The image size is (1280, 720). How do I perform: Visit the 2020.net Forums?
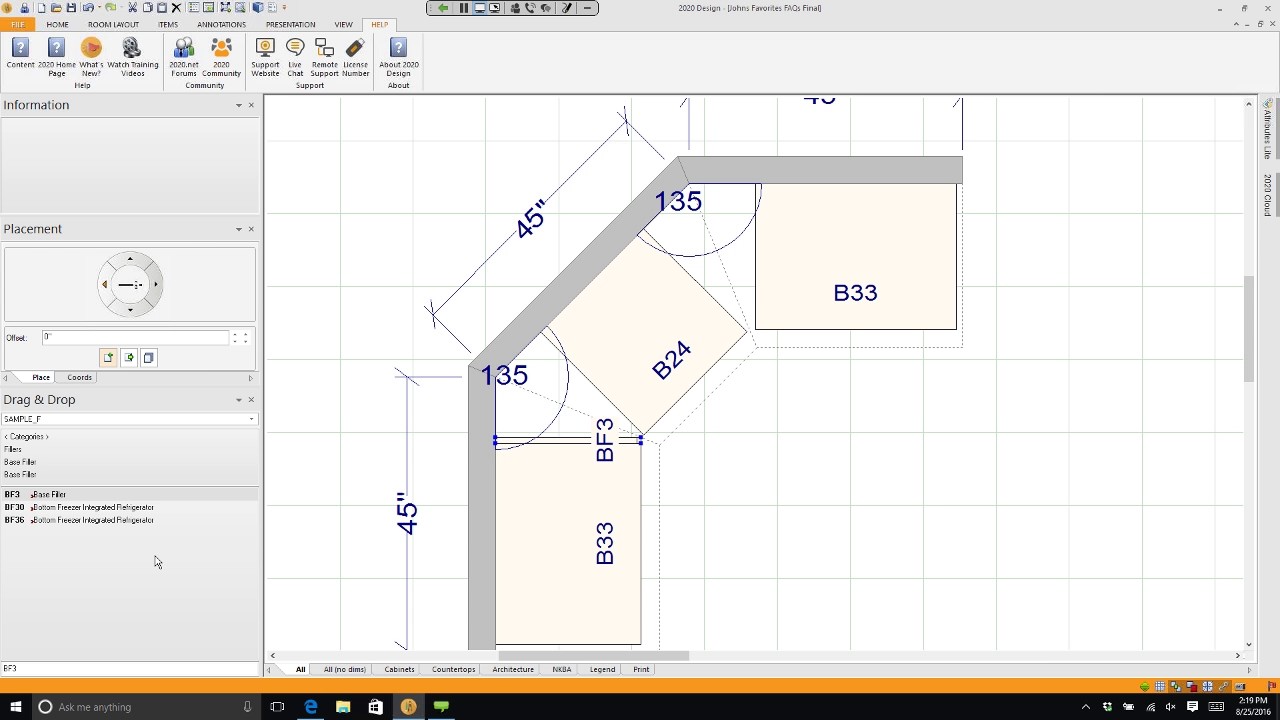[x=184, y=56]
